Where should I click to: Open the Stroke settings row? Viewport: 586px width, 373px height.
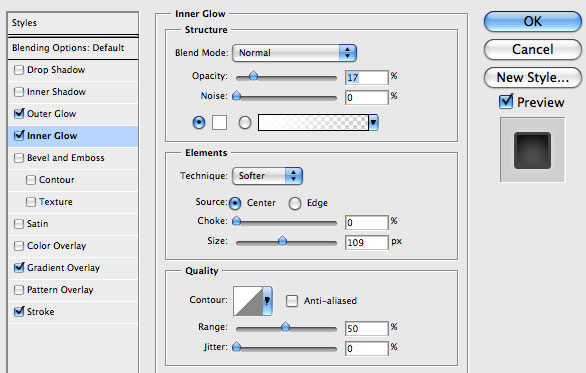point(73,311)
